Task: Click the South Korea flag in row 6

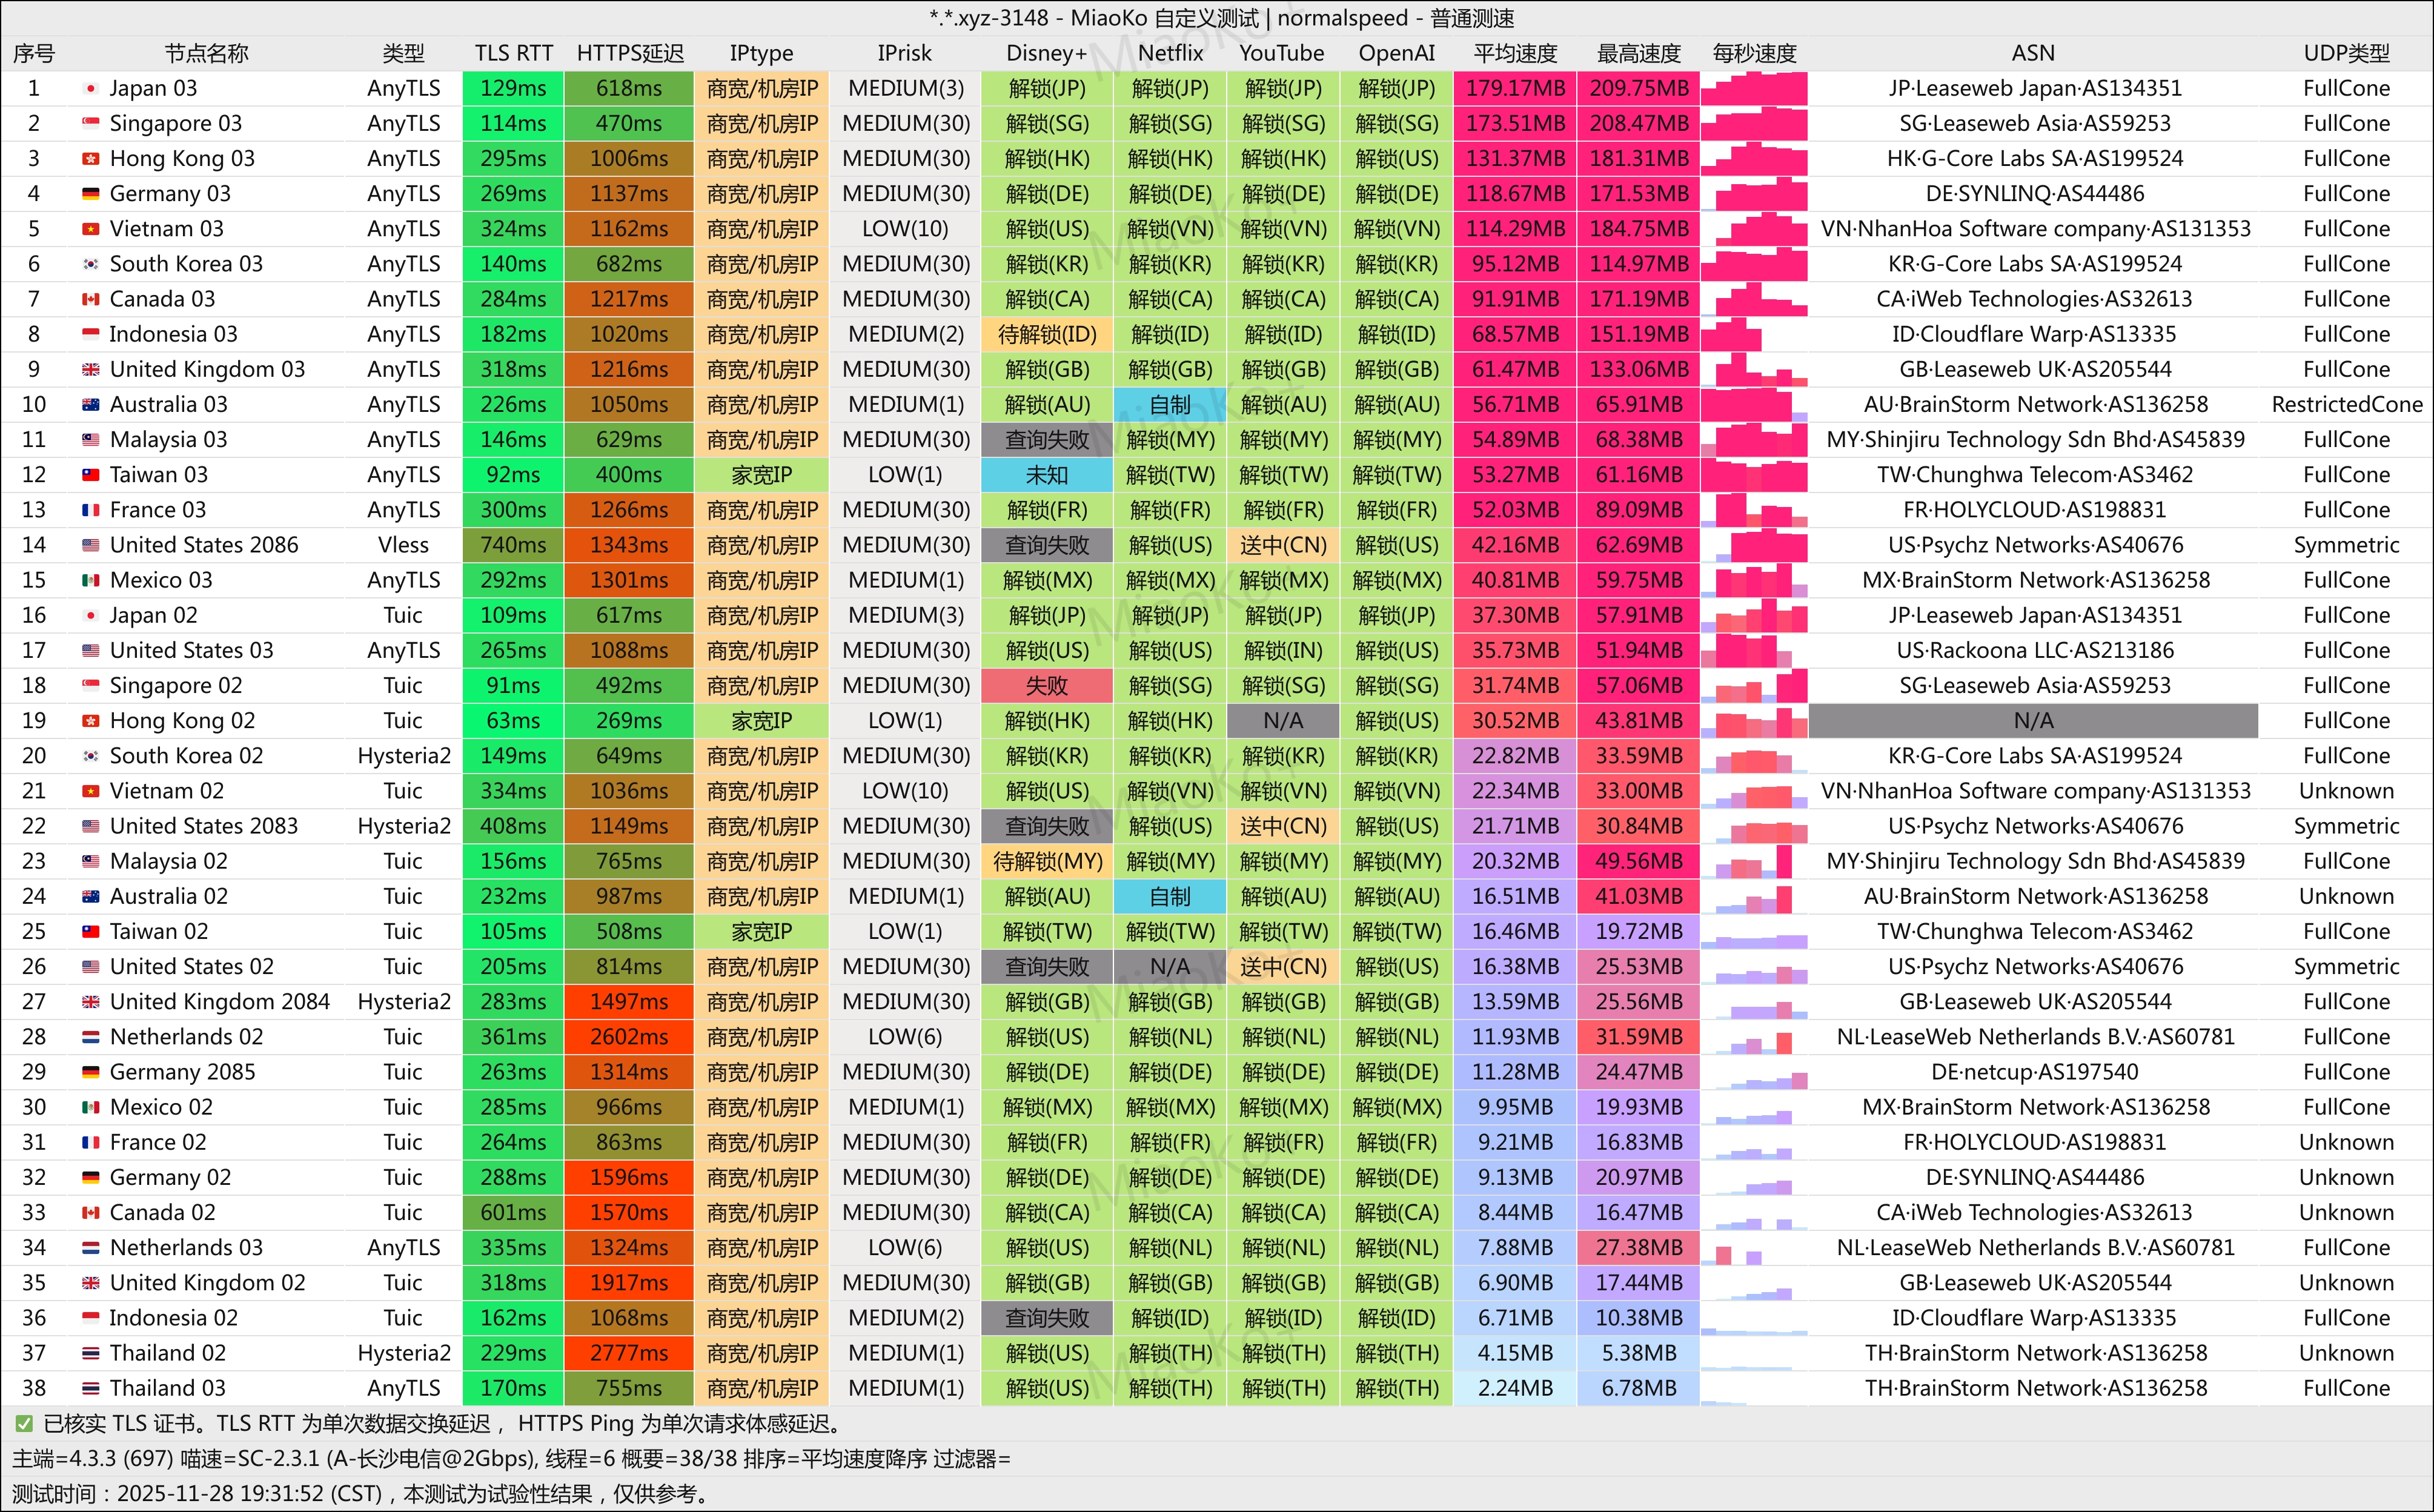Action: coord(91,264)
